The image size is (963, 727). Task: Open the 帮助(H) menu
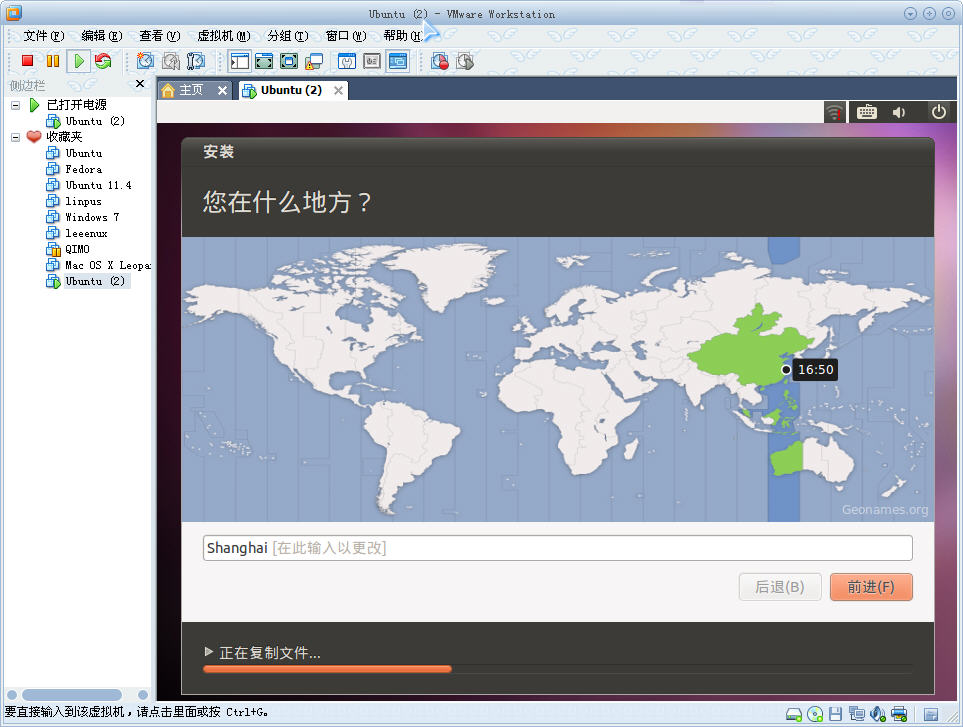click(403, 36)
